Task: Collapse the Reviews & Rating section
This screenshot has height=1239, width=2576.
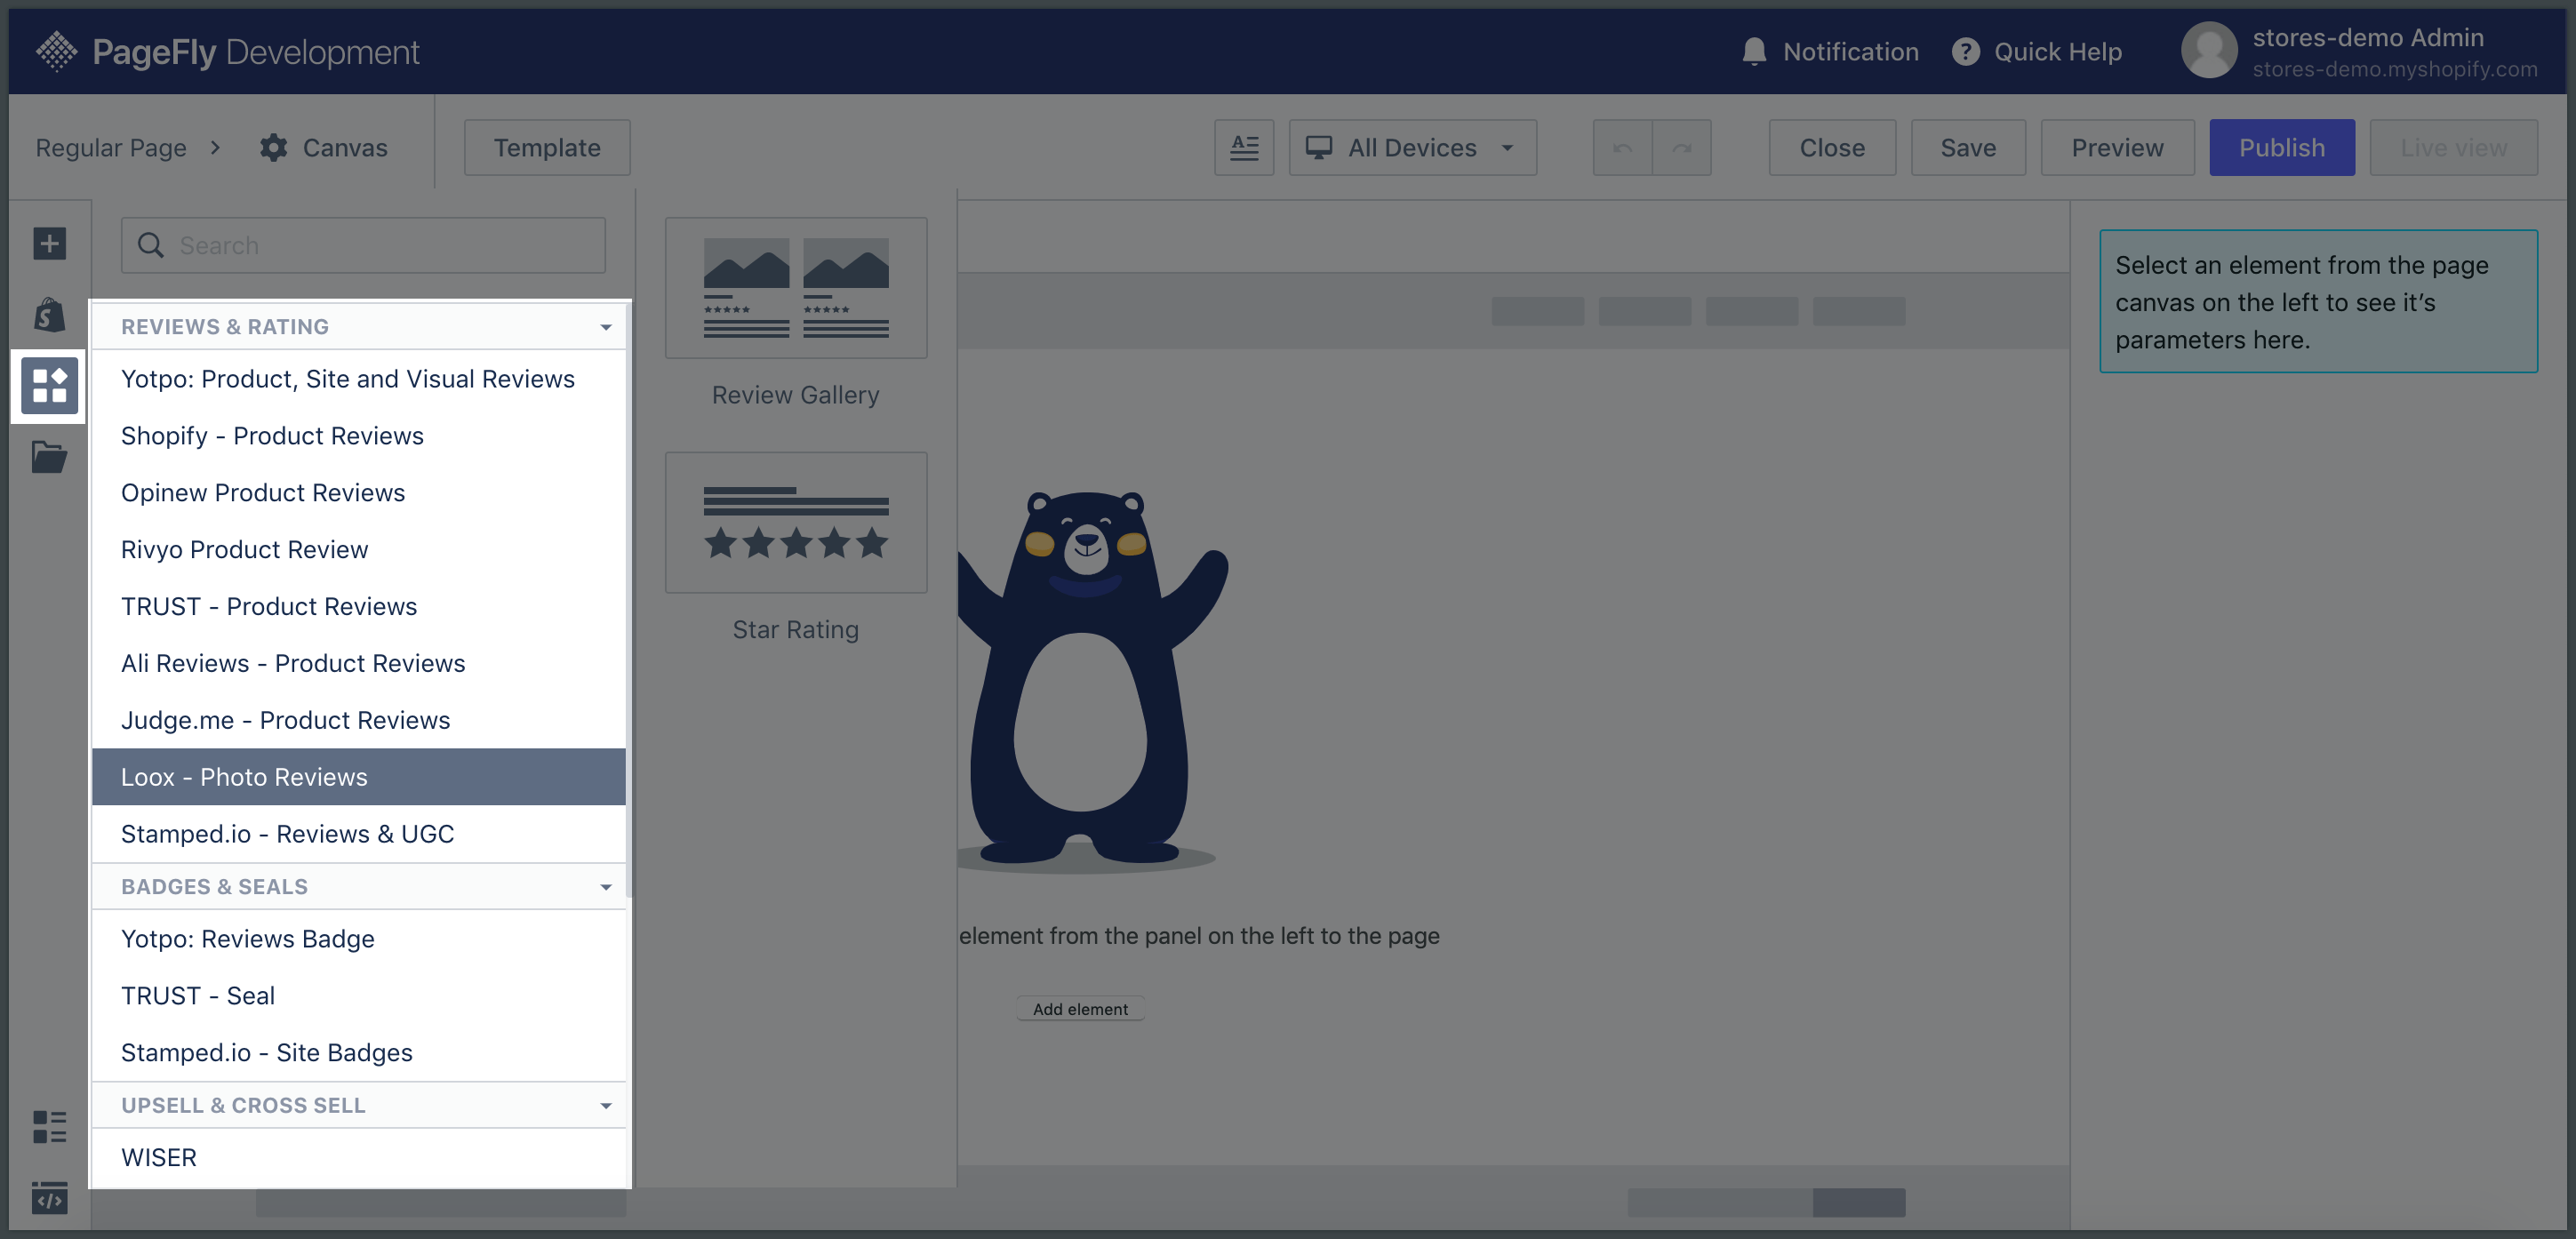Action: point(605,327)
